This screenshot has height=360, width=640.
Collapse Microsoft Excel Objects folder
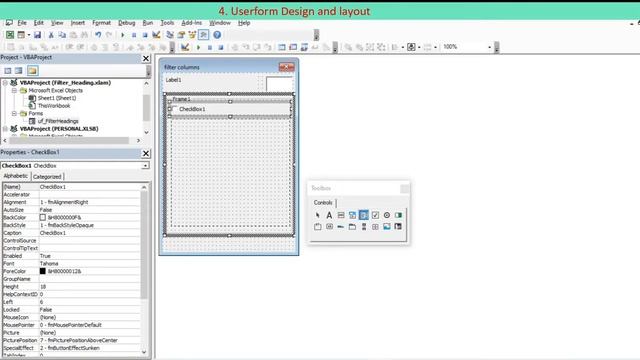coord(14,91)
